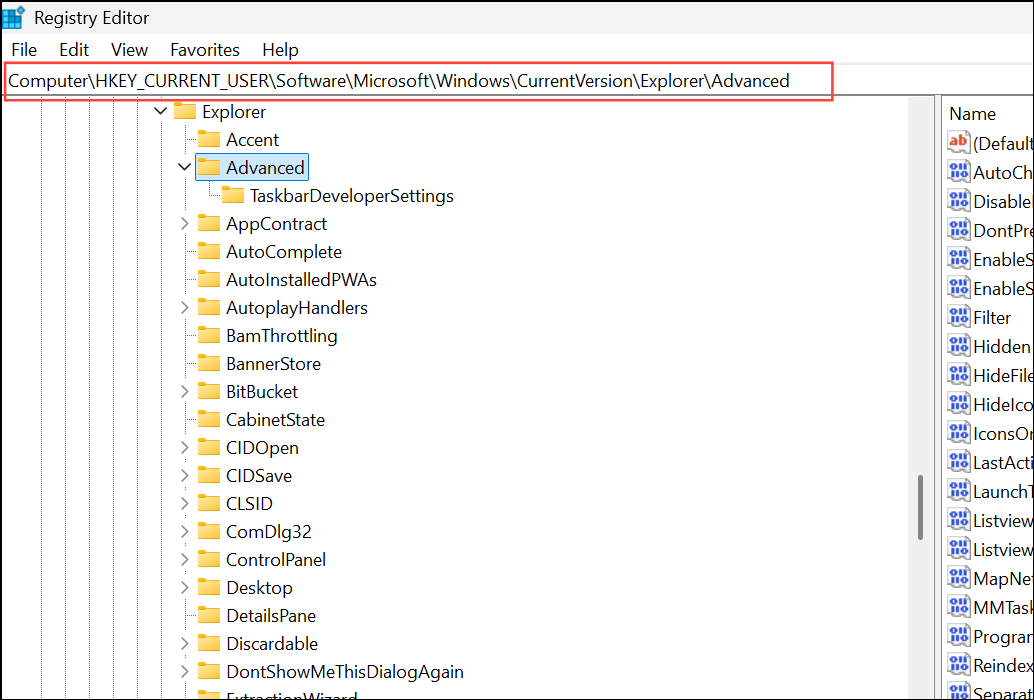Expand the CIDOpen key
This screenshot has width=1034, height=700.
185,448
